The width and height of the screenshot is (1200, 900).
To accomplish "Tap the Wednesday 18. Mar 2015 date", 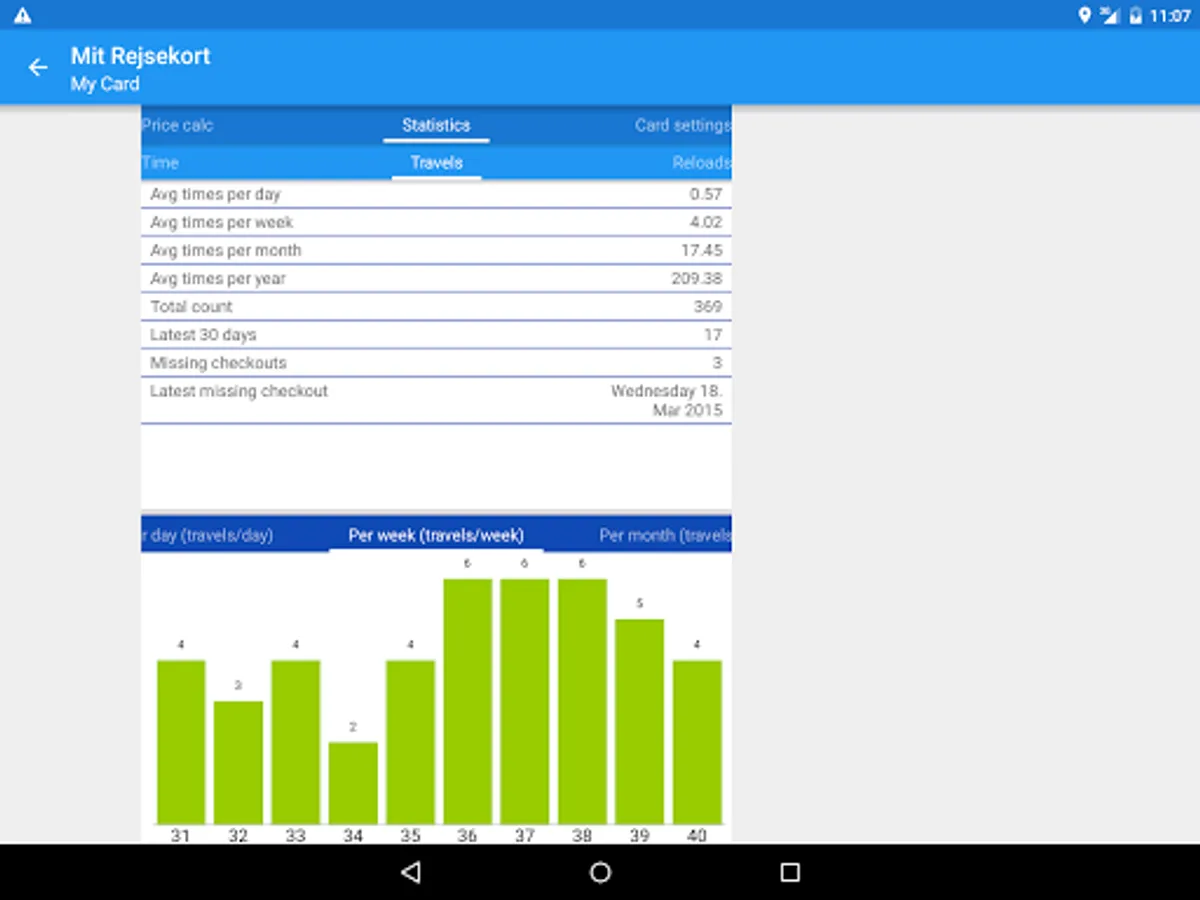I will (x=667, y=401).
